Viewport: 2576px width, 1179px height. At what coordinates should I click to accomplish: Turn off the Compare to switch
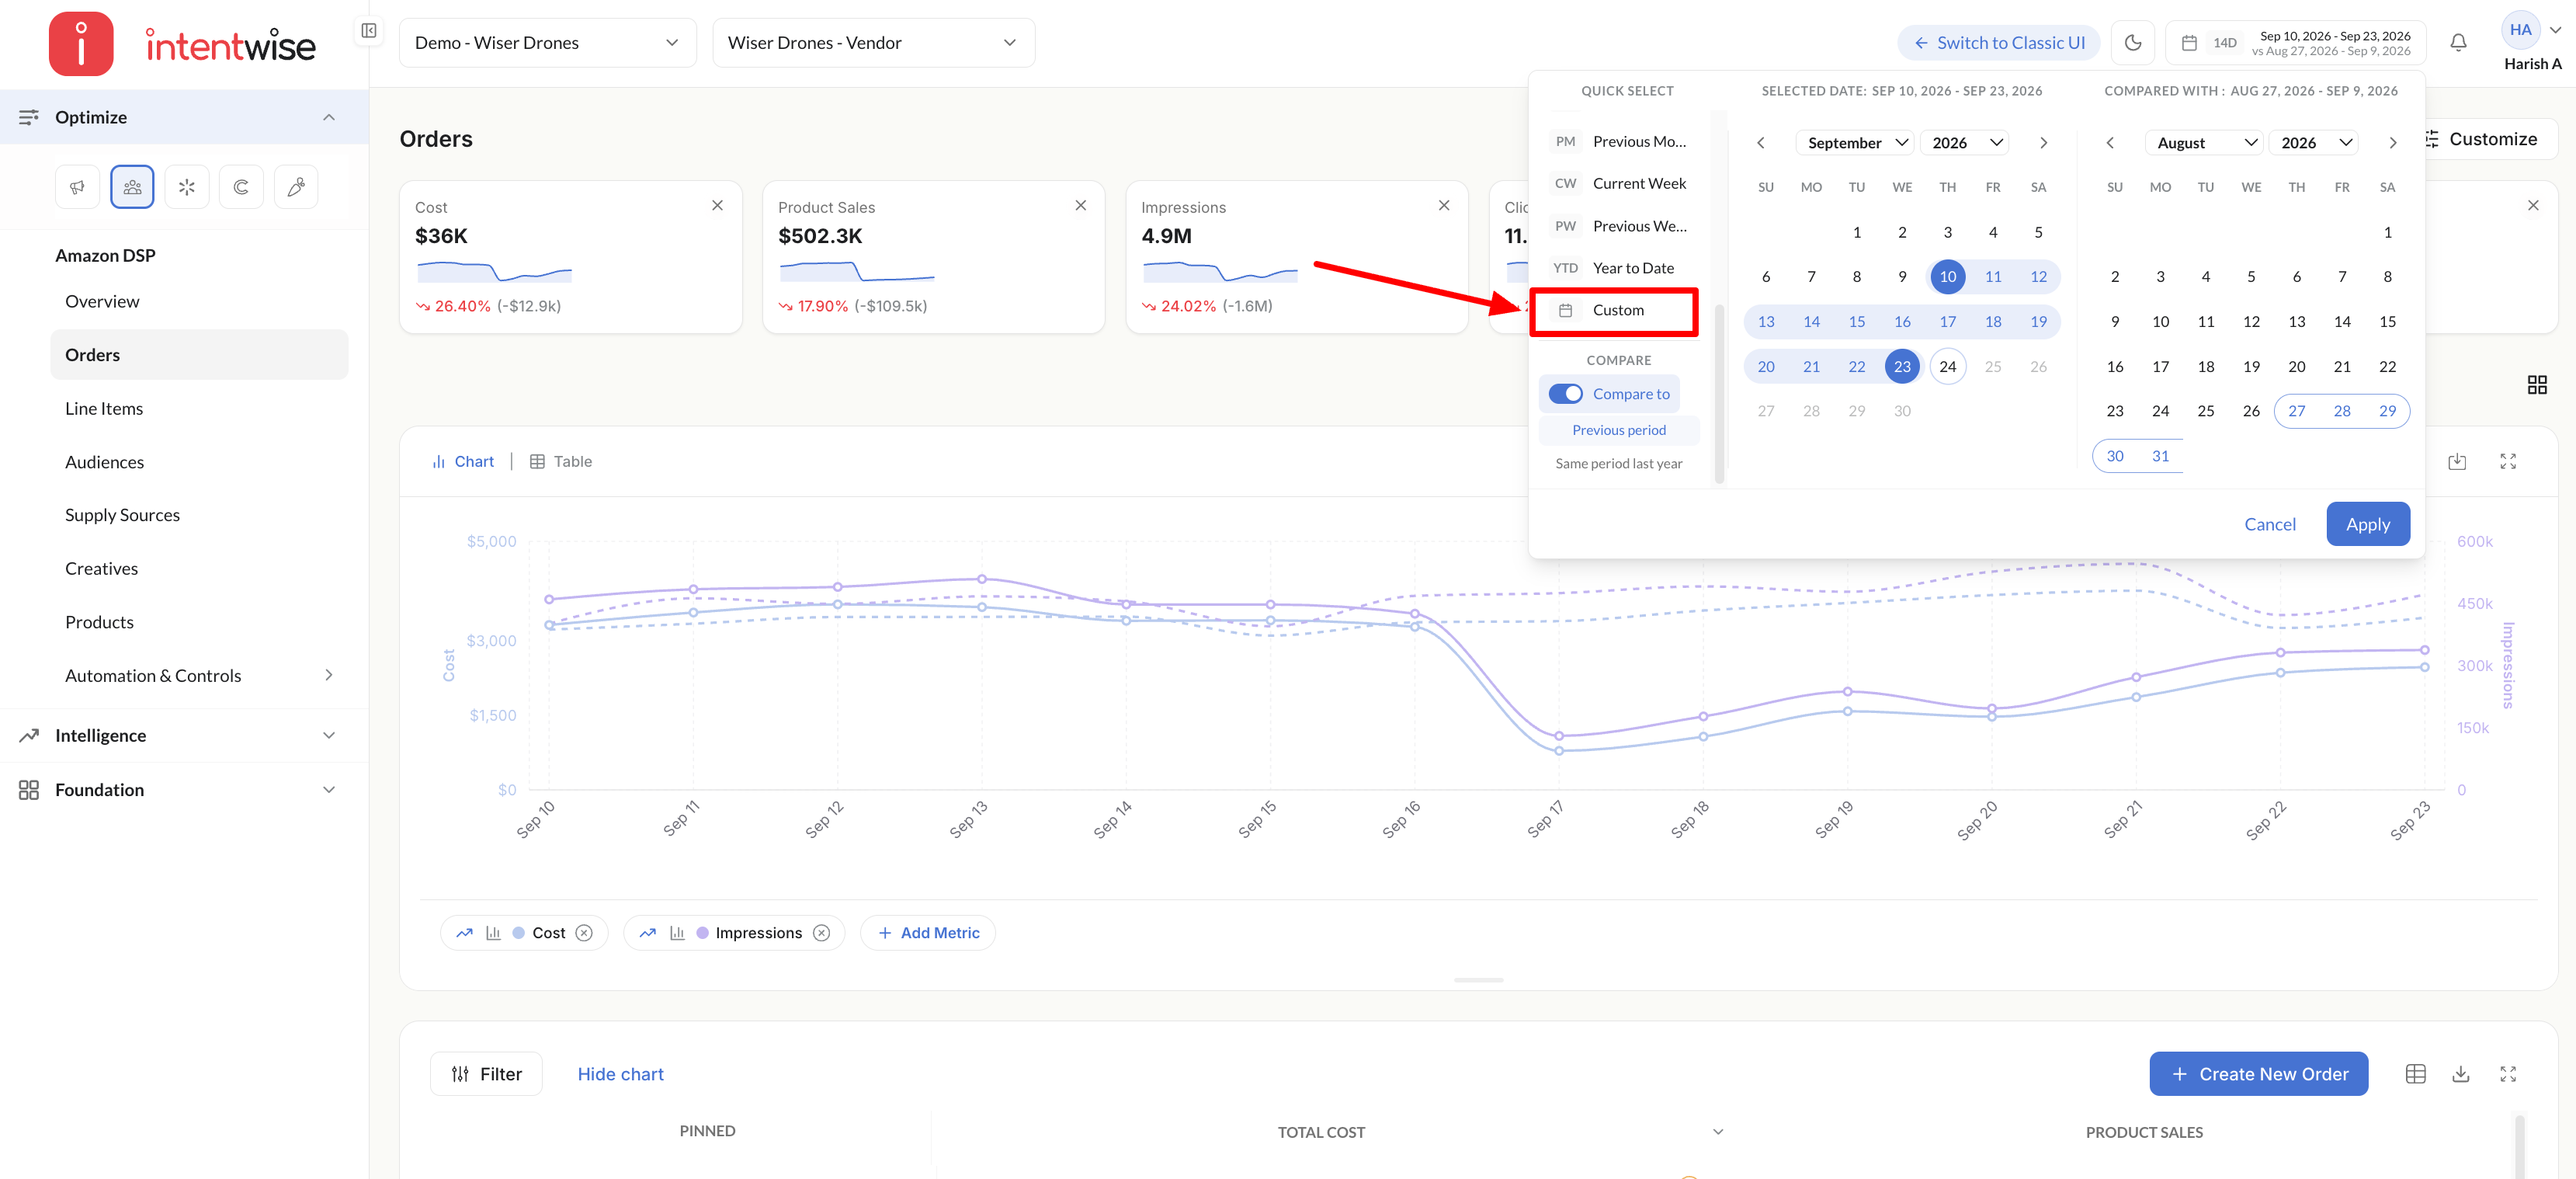(1566, 394)
